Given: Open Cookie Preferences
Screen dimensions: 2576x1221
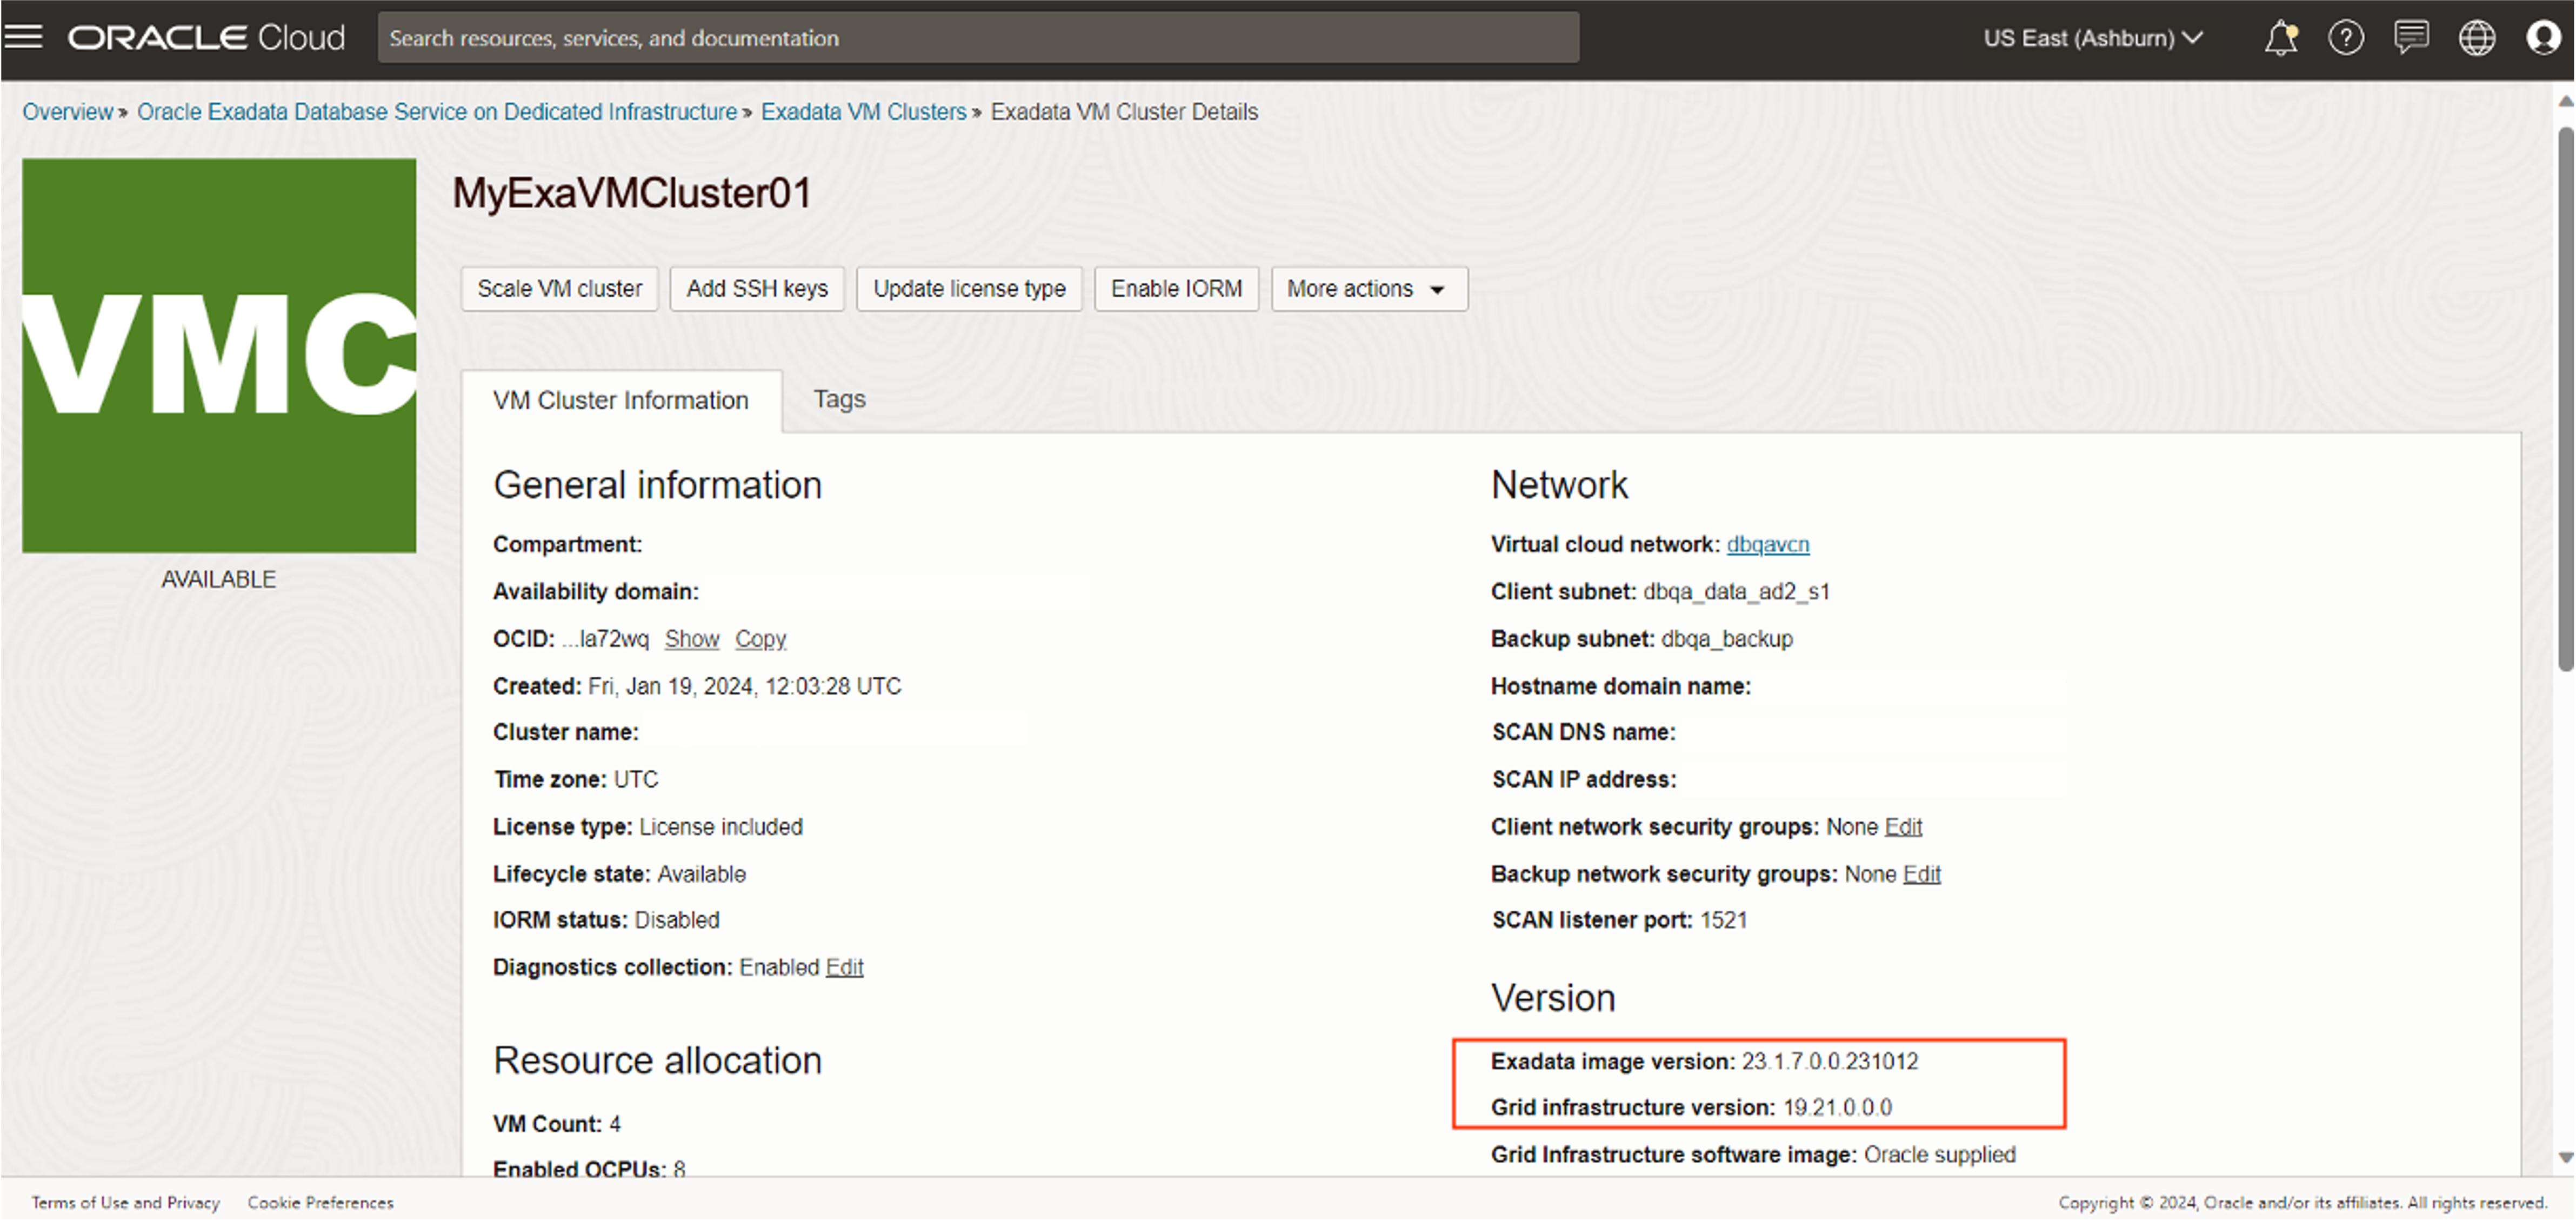Looking at the screenshot, I should (321, 1203).
